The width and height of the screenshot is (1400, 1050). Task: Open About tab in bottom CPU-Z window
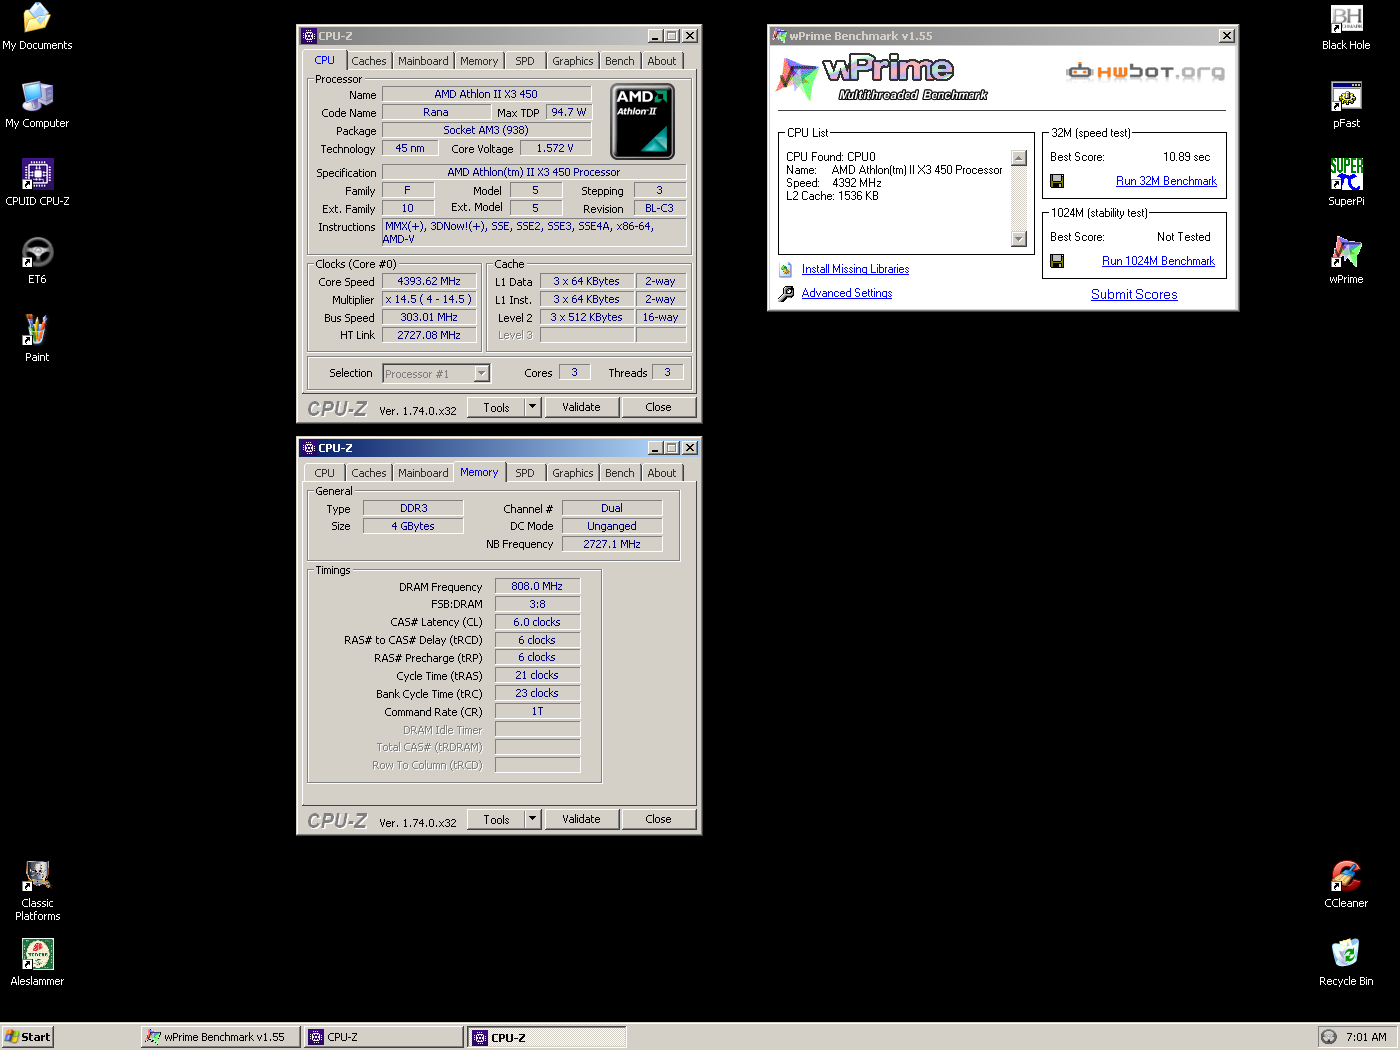[x=662, y=473]
